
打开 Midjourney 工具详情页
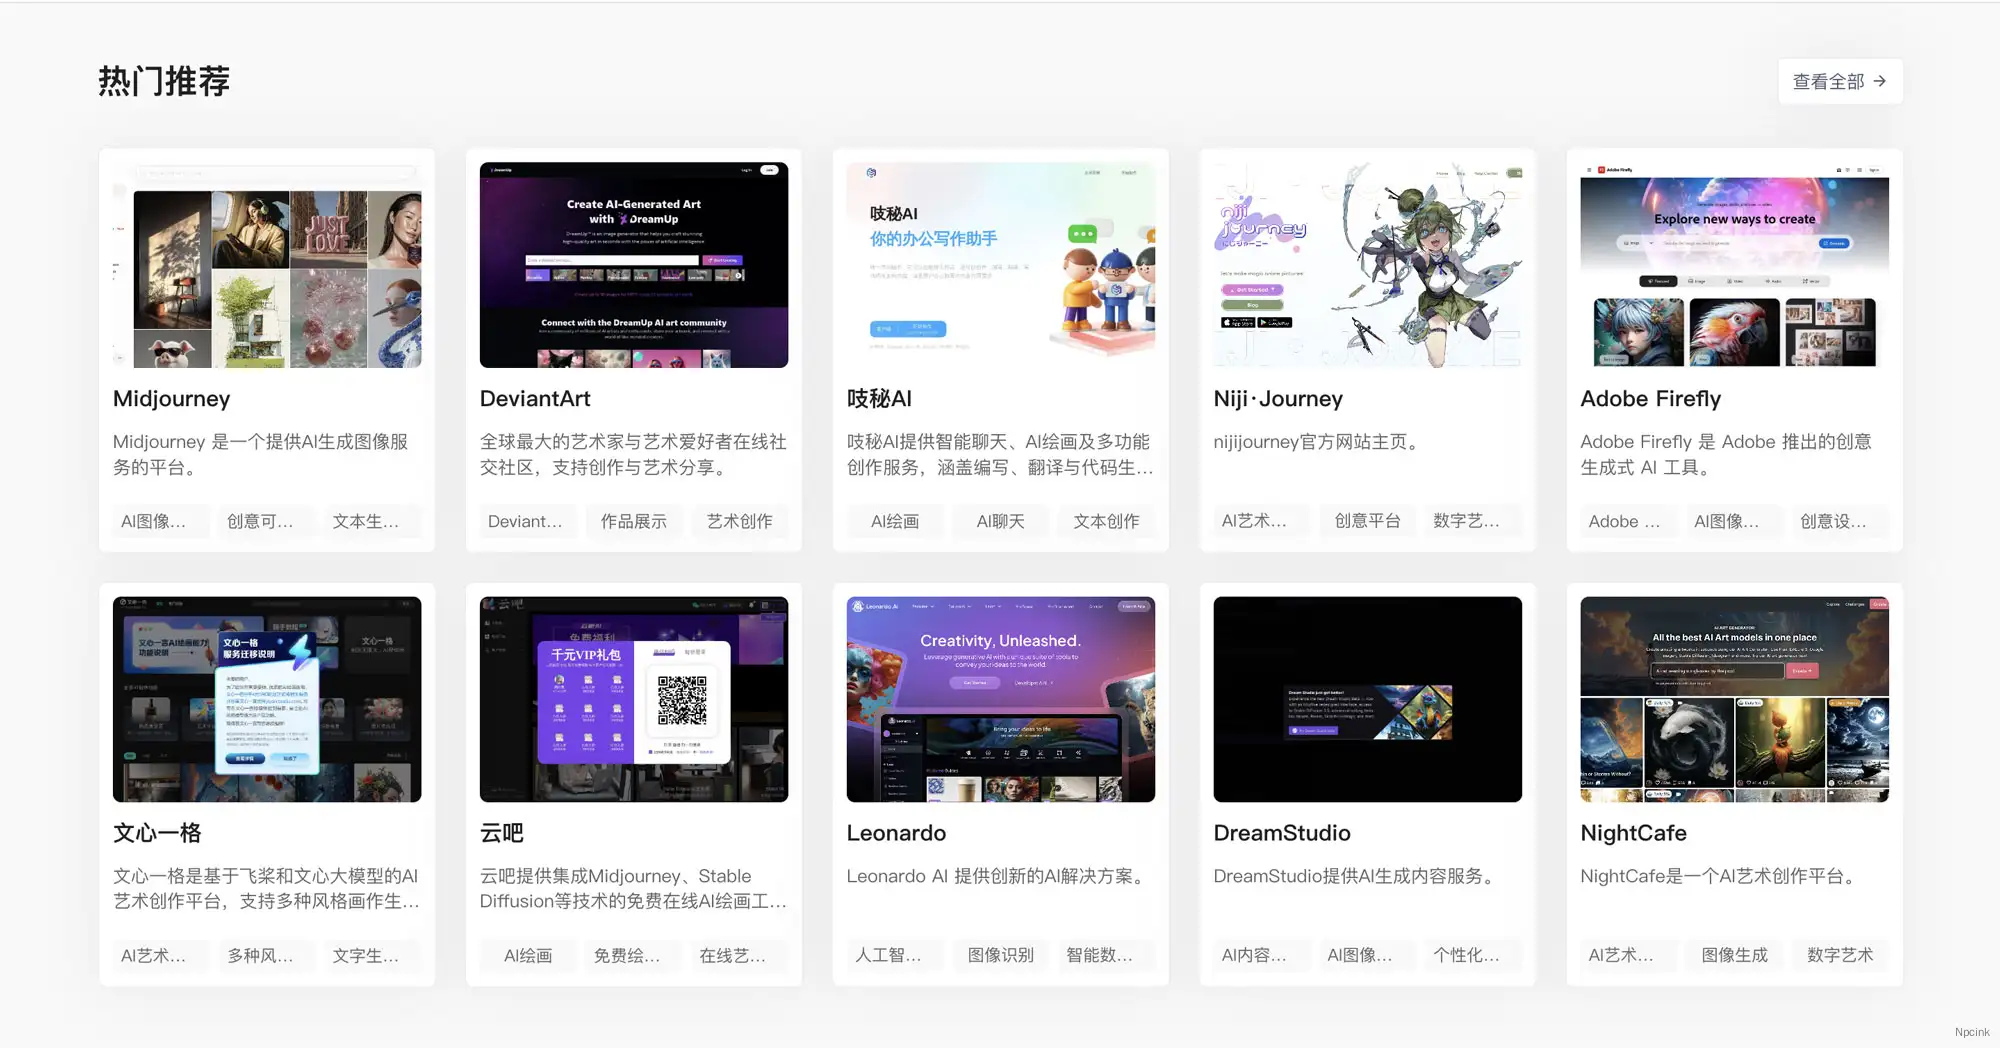click(170, 398)
